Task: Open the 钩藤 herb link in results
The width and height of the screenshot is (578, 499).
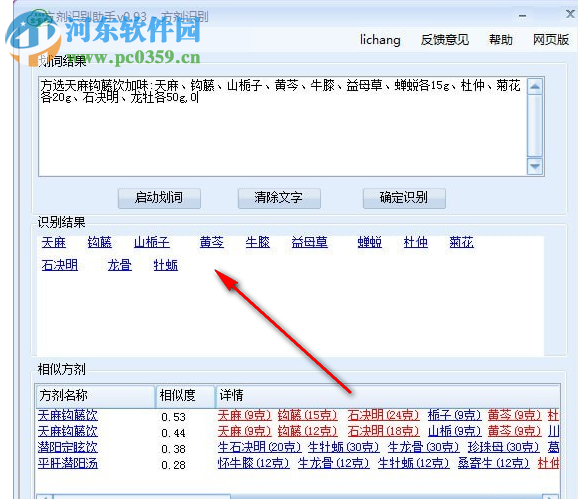Action: pyautogui.click(x=100, y=242)
